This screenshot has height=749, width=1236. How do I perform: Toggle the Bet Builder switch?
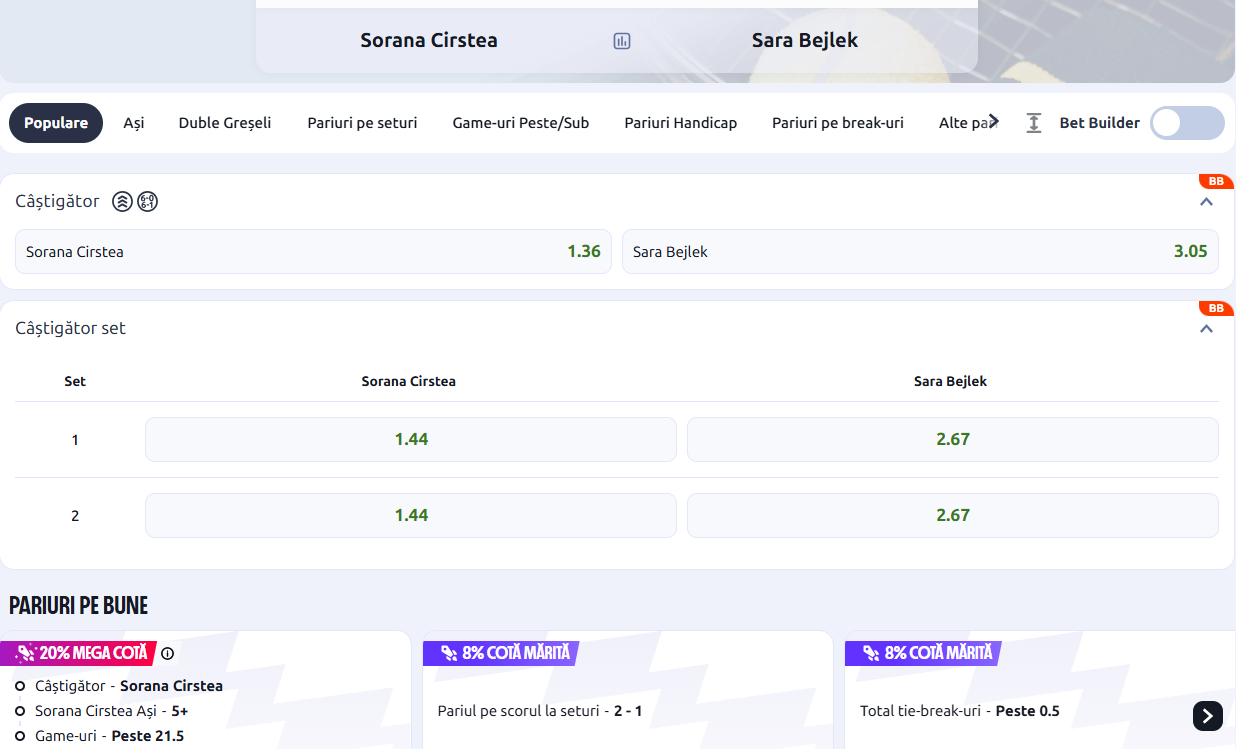pos(1187,123)
